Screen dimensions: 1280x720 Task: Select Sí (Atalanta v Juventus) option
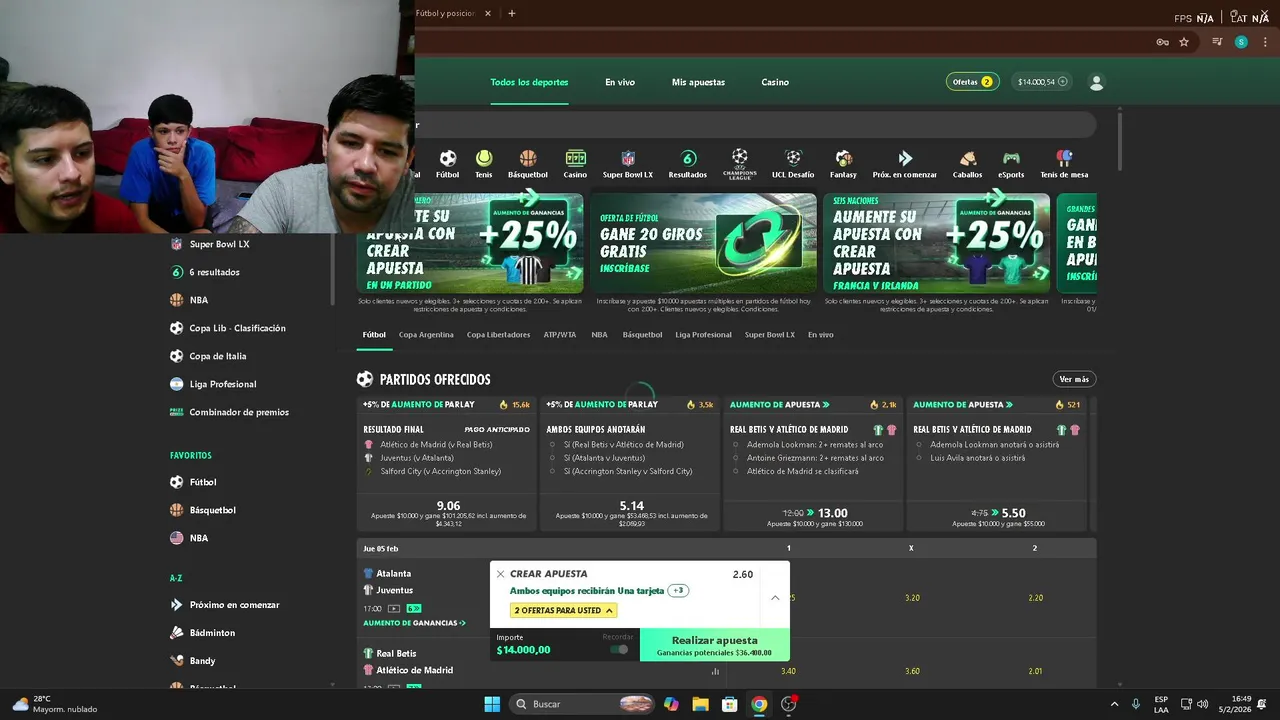[x=603, y=458]
